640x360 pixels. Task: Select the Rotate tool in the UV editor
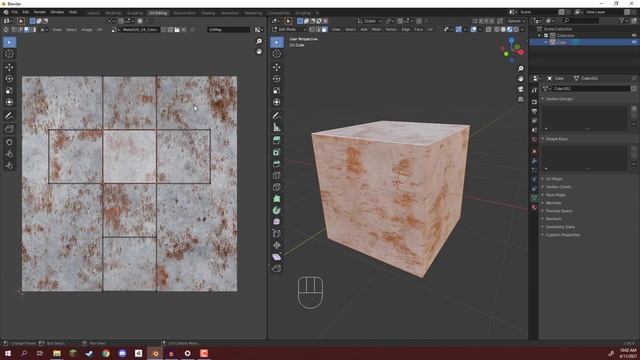[x=9, y=79]
